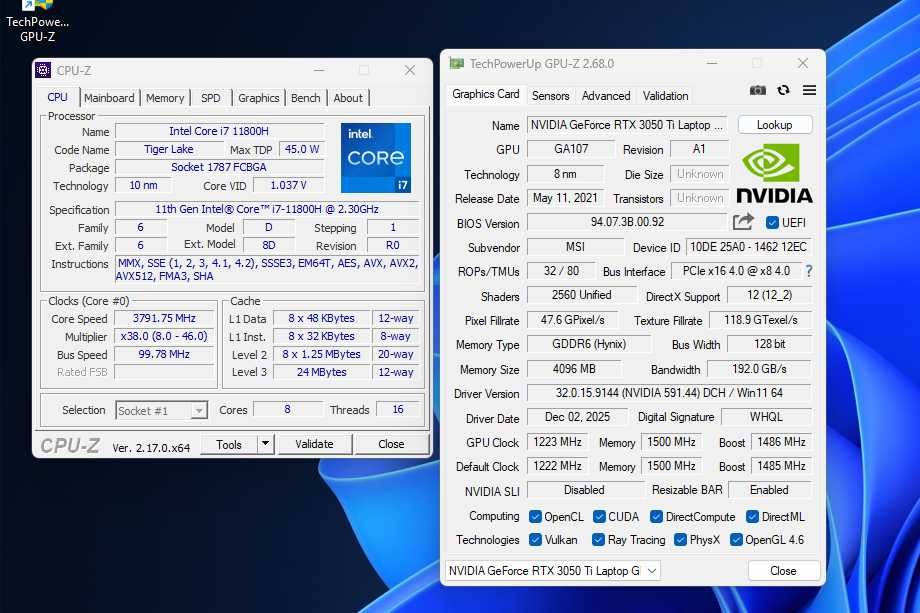Click the GA107 GPU field
Viewport: 920px width, 613px height.
tap(571, 148)
